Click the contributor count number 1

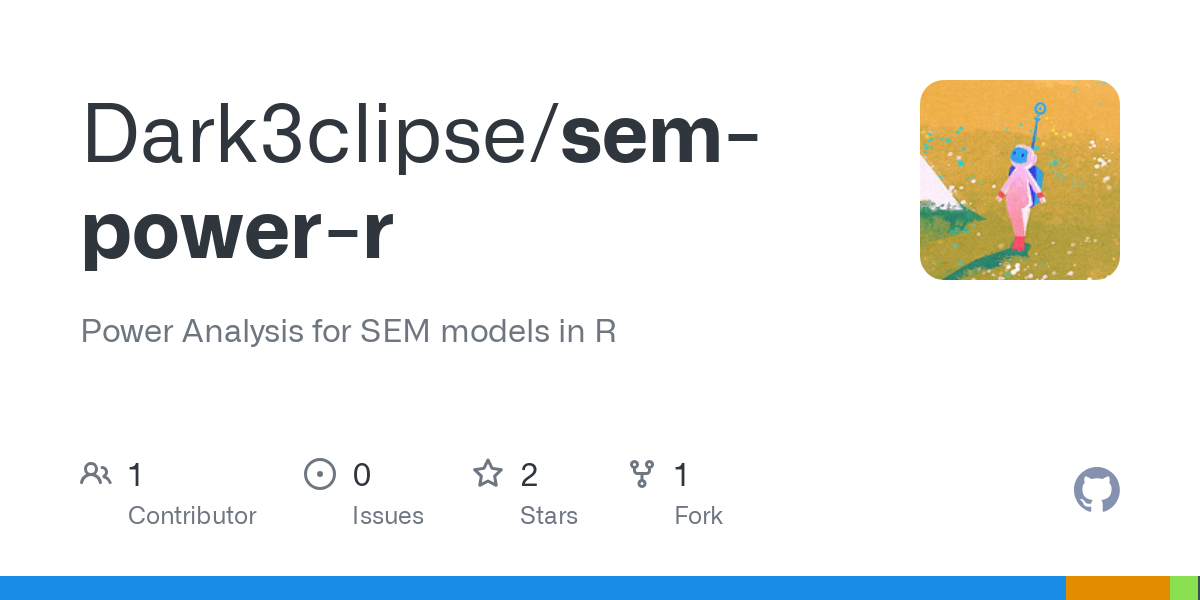tap(136, 475)
